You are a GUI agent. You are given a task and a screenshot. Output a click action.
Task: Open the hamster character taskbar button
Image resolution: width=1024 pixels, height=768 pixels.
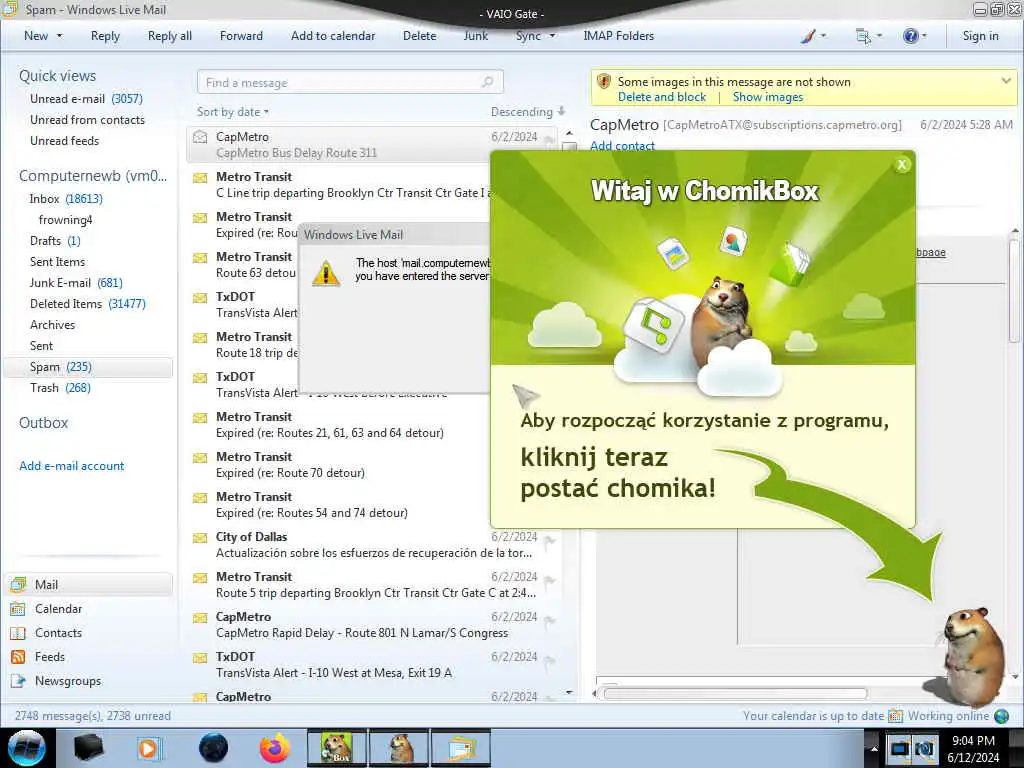[398, 748]
